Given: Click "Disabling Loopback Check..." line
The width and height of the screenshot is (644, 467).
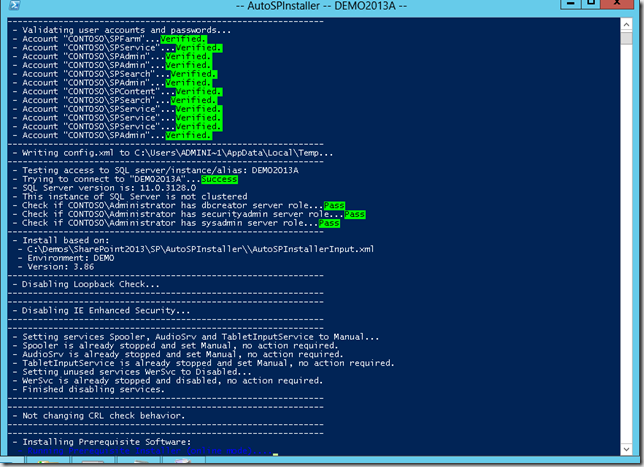Looking at the screenshot, I should coord(86,284).
